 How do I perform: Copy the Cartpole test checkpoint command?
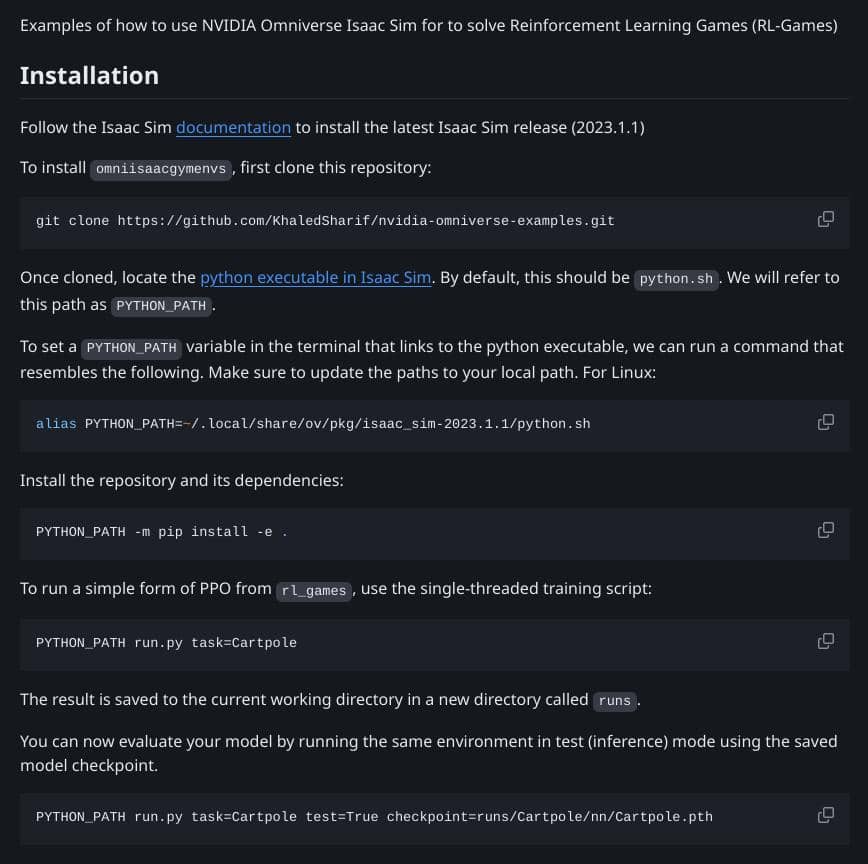pos(826,815)
